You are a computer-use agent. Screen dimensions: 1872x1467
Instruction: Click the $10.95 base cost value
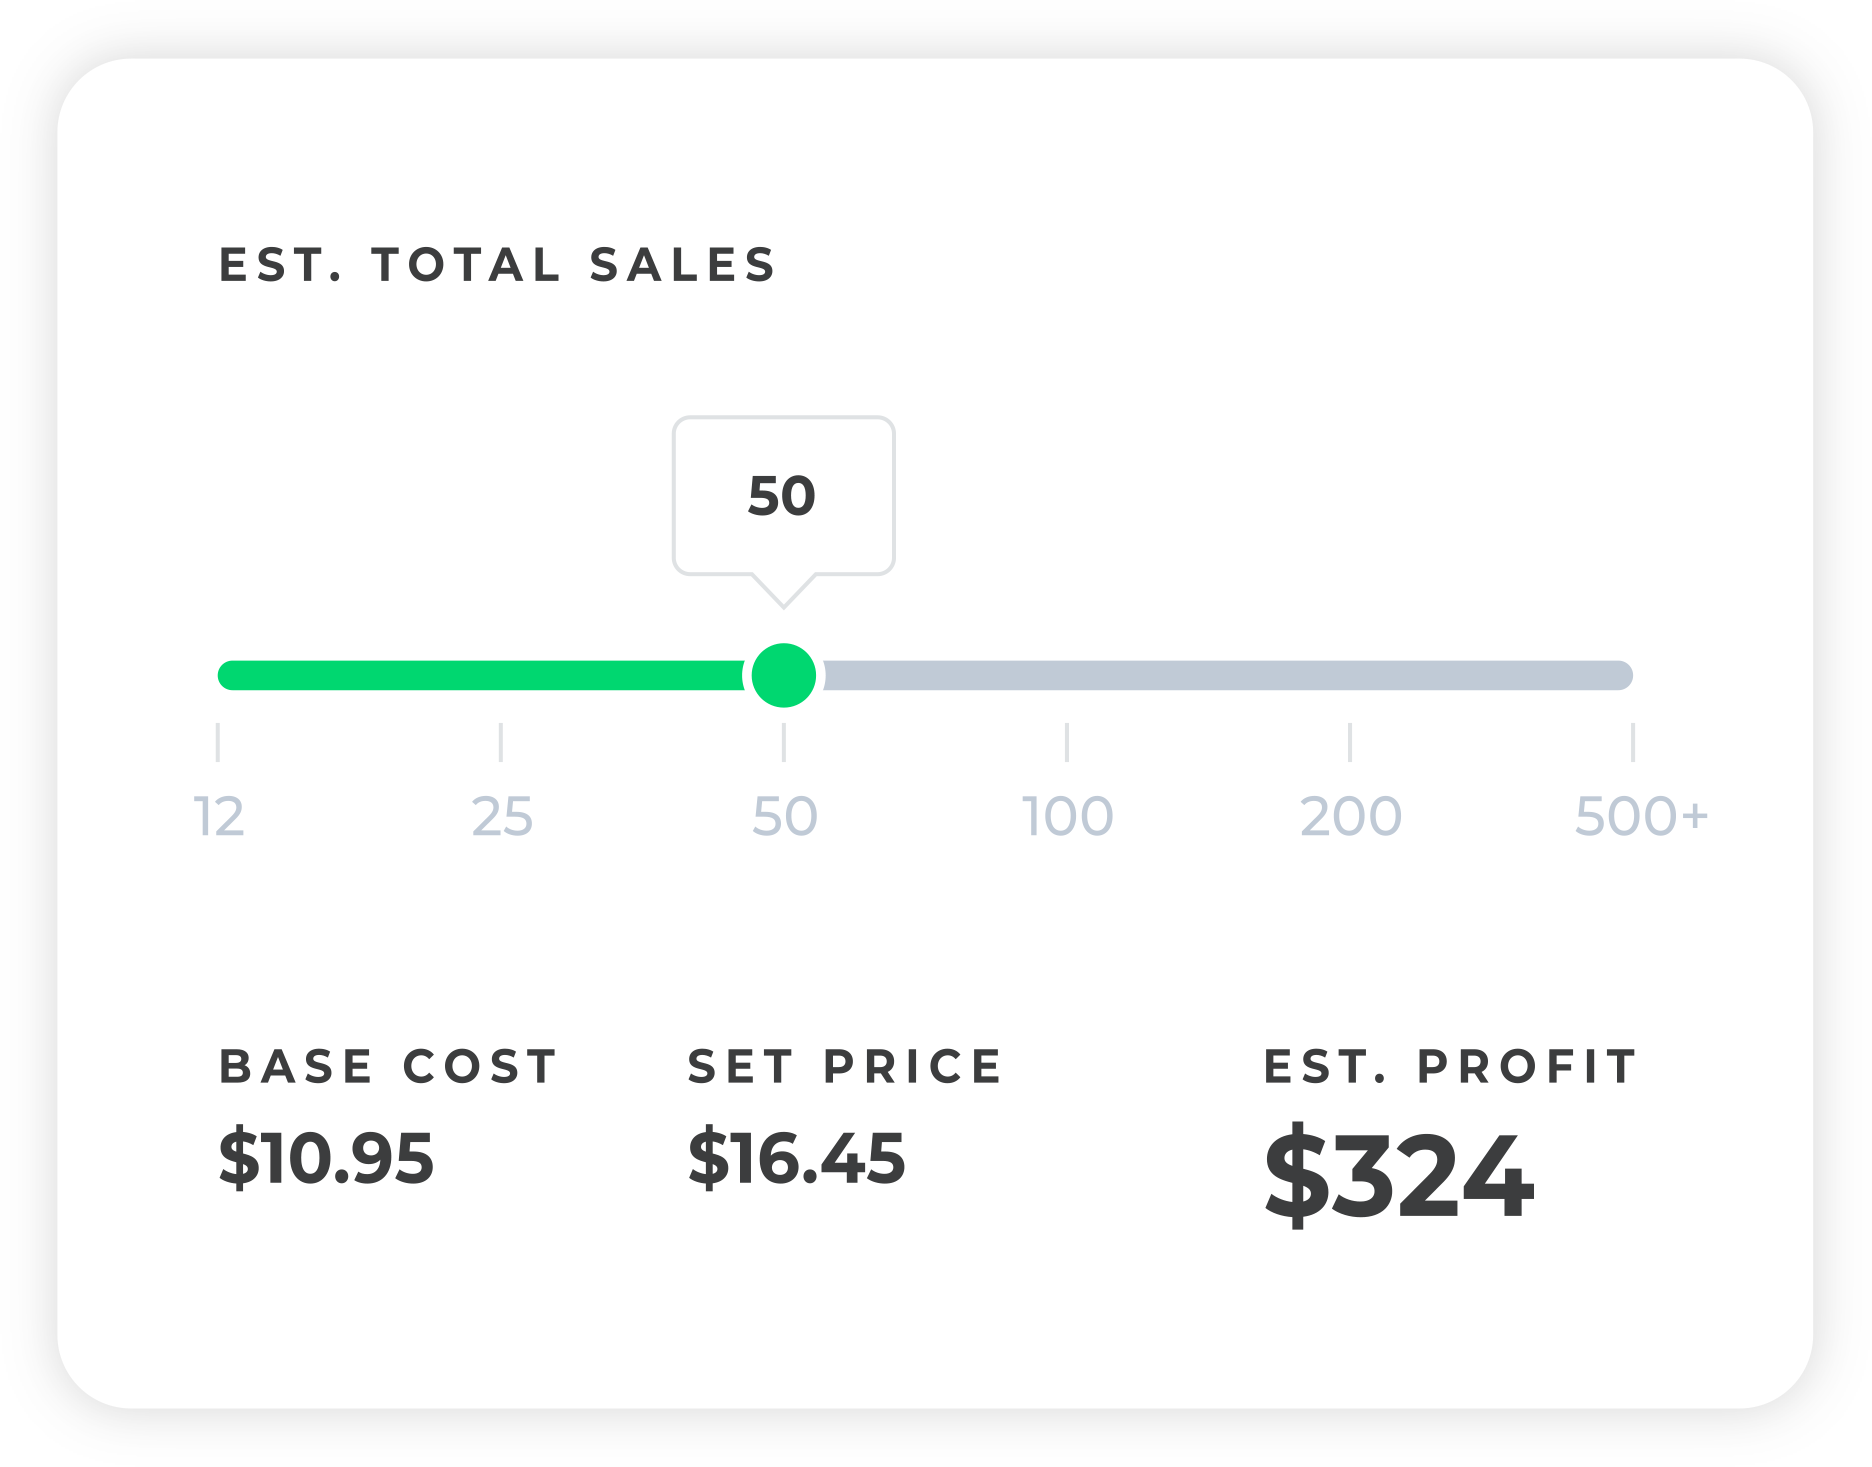[x=326, y=1158]
